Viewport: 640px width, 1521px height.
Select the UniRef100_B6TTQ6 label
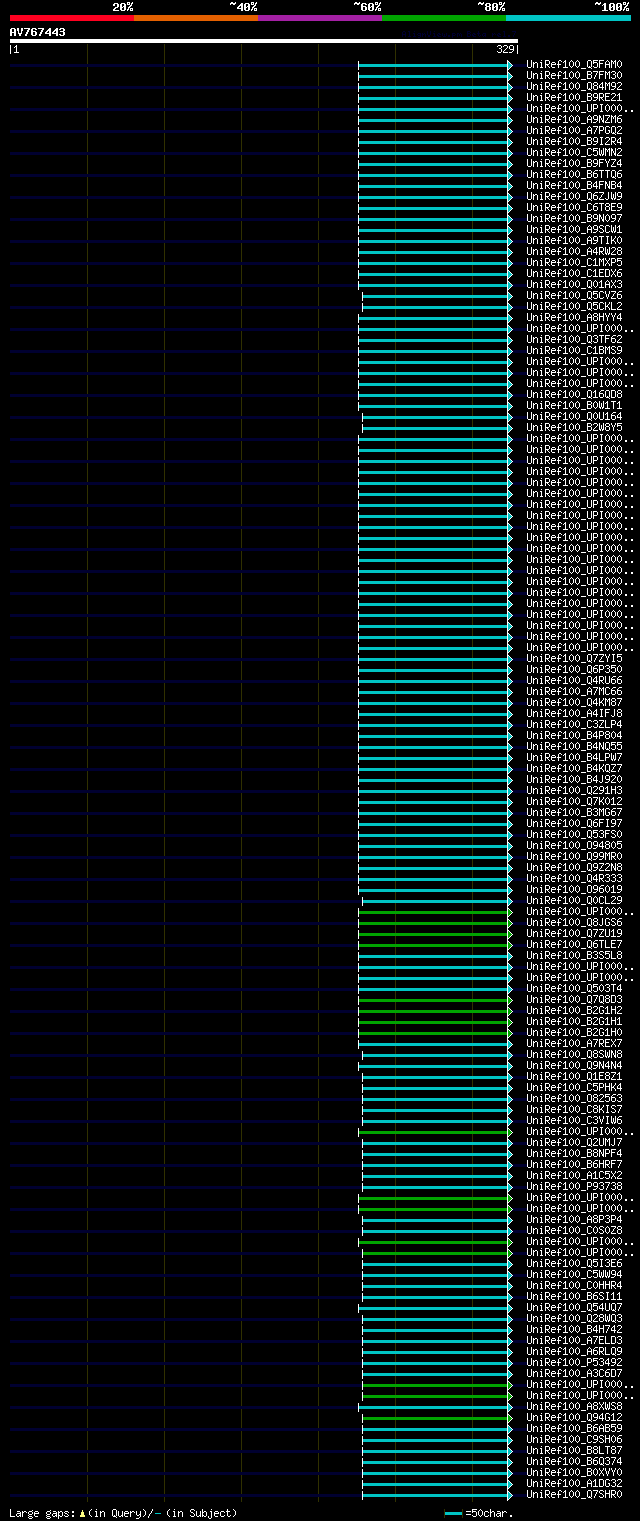pyautogui.click(x=574, y=175)
